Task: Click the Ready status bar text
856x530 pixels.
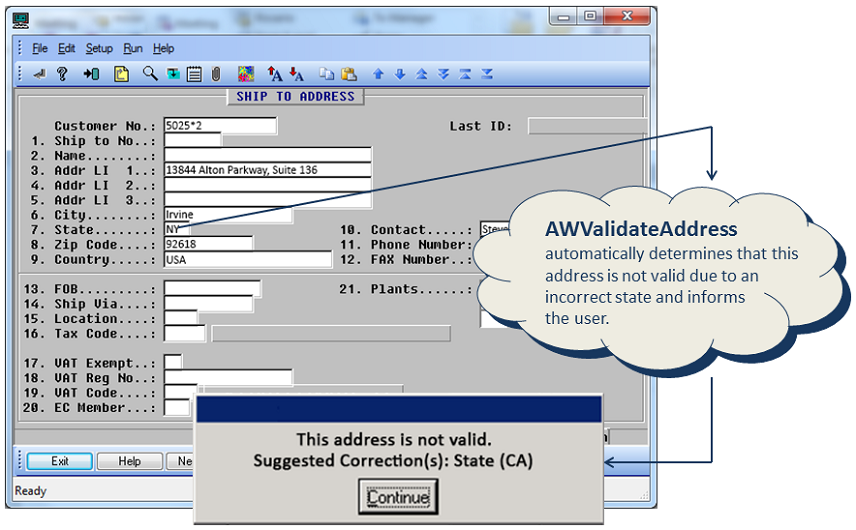Action: 31,491
